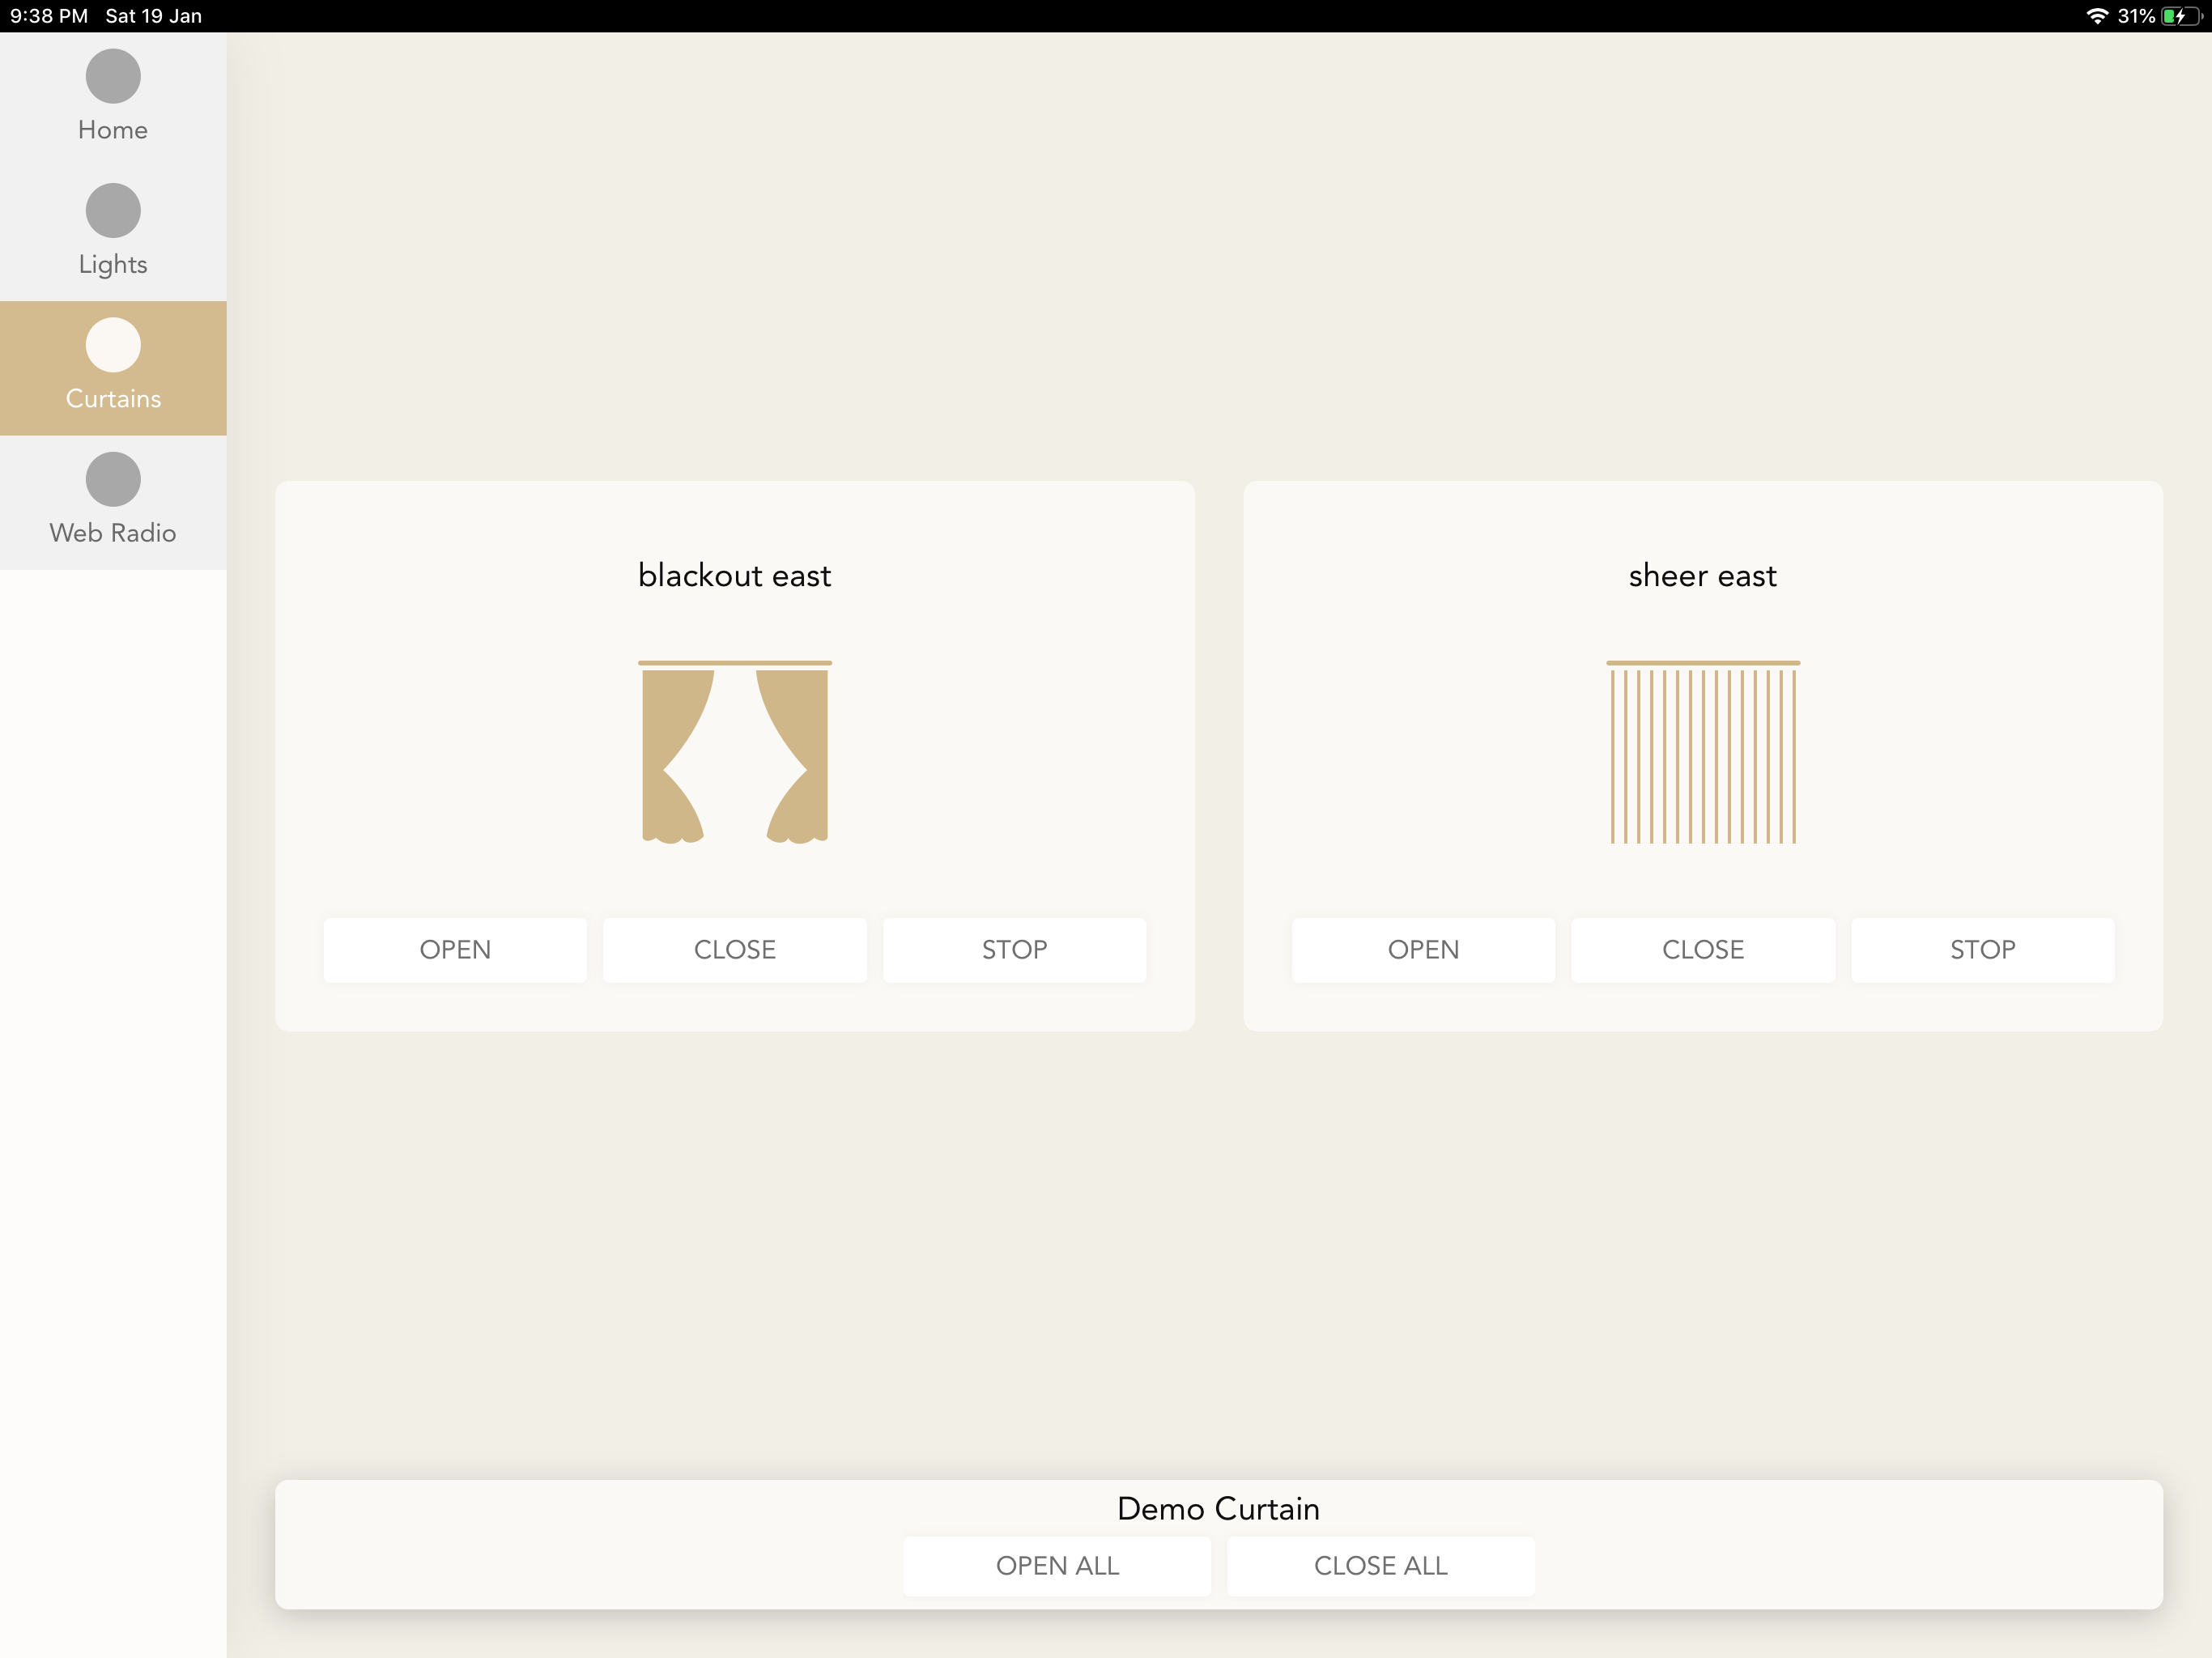Image resolution: width=2212 pixels, height=1658 pixels.
Task: Tap the Curtains circle icon
Action: click(x=113, y=345)
